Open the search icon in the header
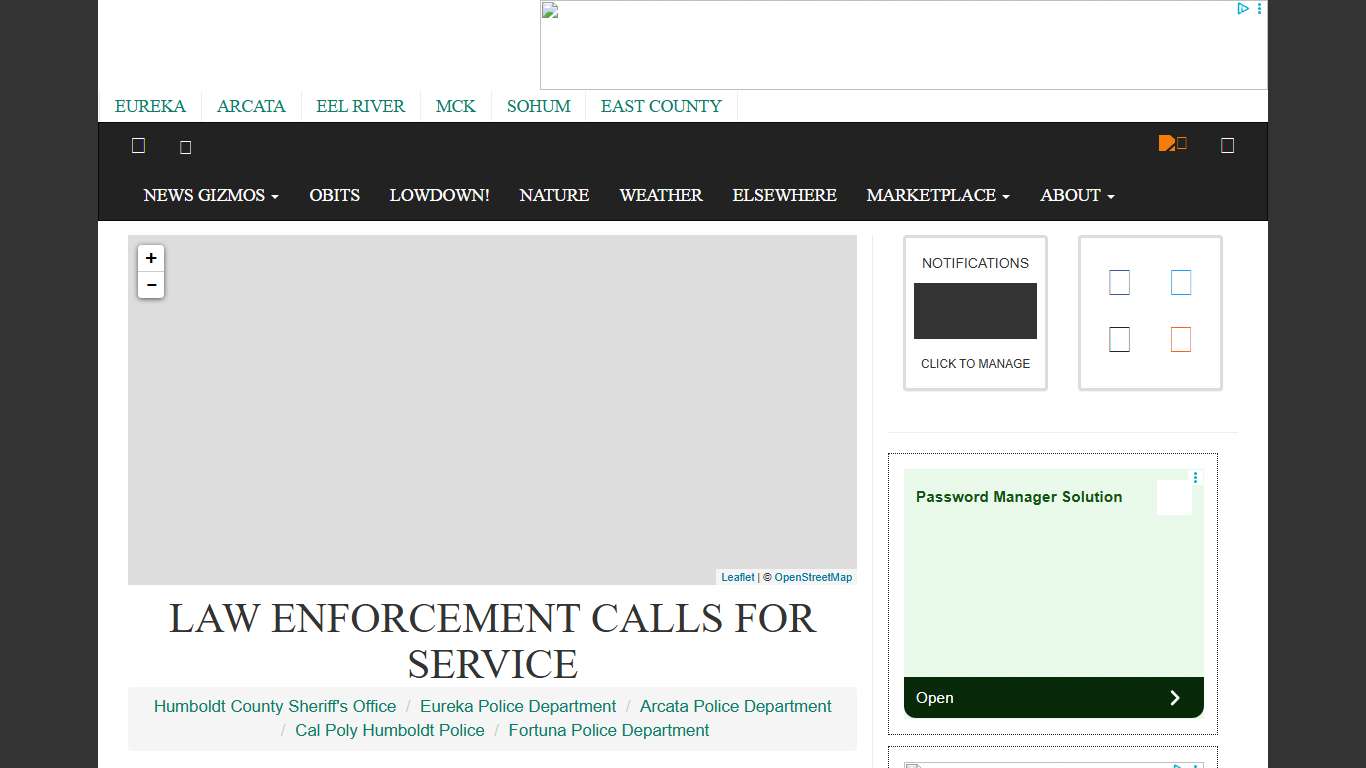This screenshot has width=1366, height=768. [x=1227, y=144]
